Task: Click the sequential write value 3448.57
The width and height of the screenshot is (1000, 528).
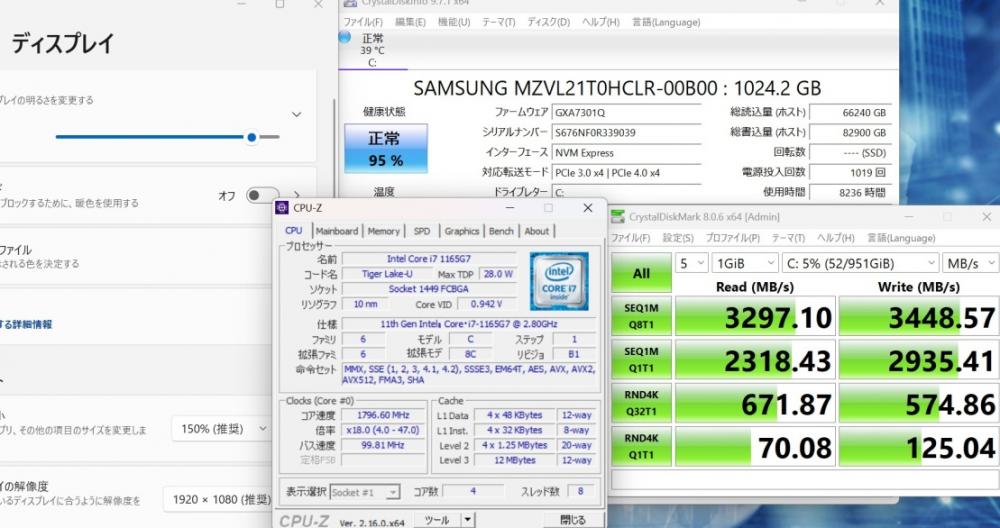Action: 918,317
